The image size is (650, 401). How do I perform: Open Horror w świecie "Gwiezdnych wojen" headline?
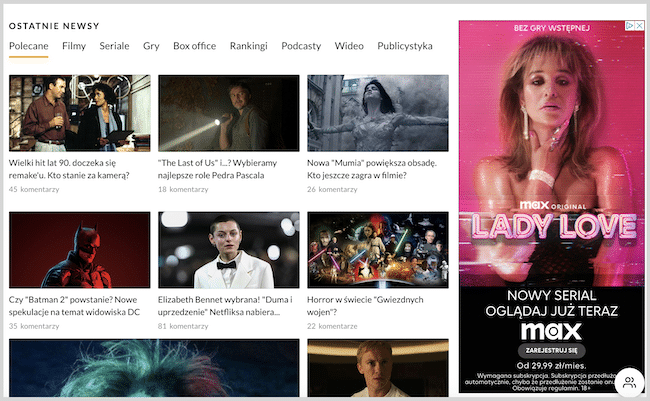coord(365,306)
